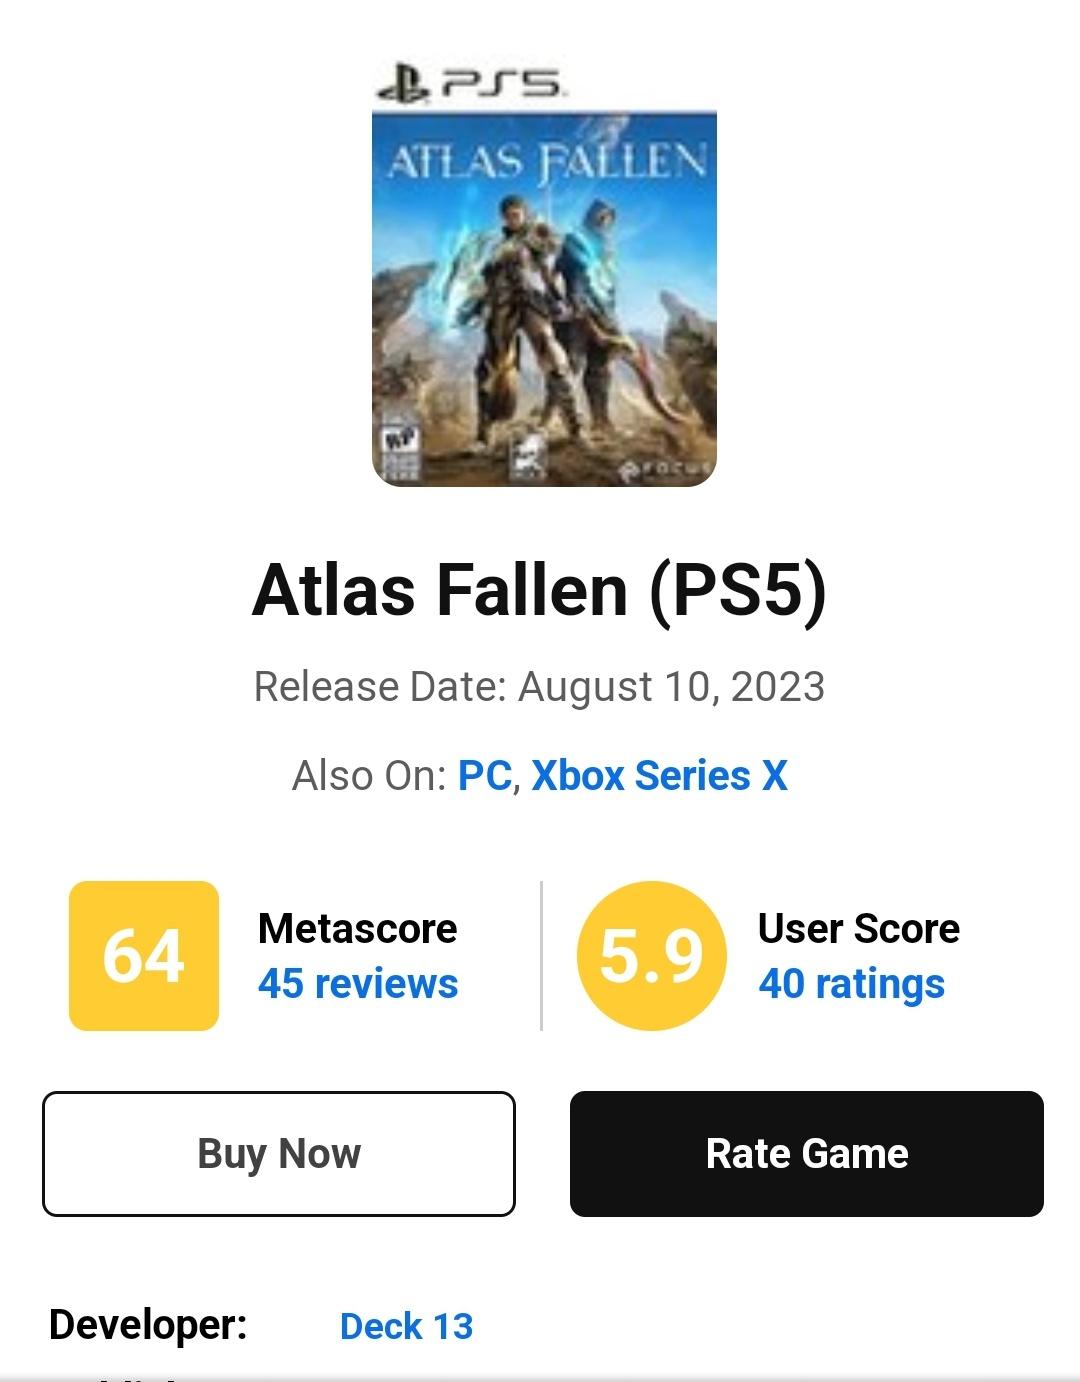This screenshot has height=1382, width=1080.
Task: Click the Atlas Fallen logo text on cover art
Action: (545, 160)
